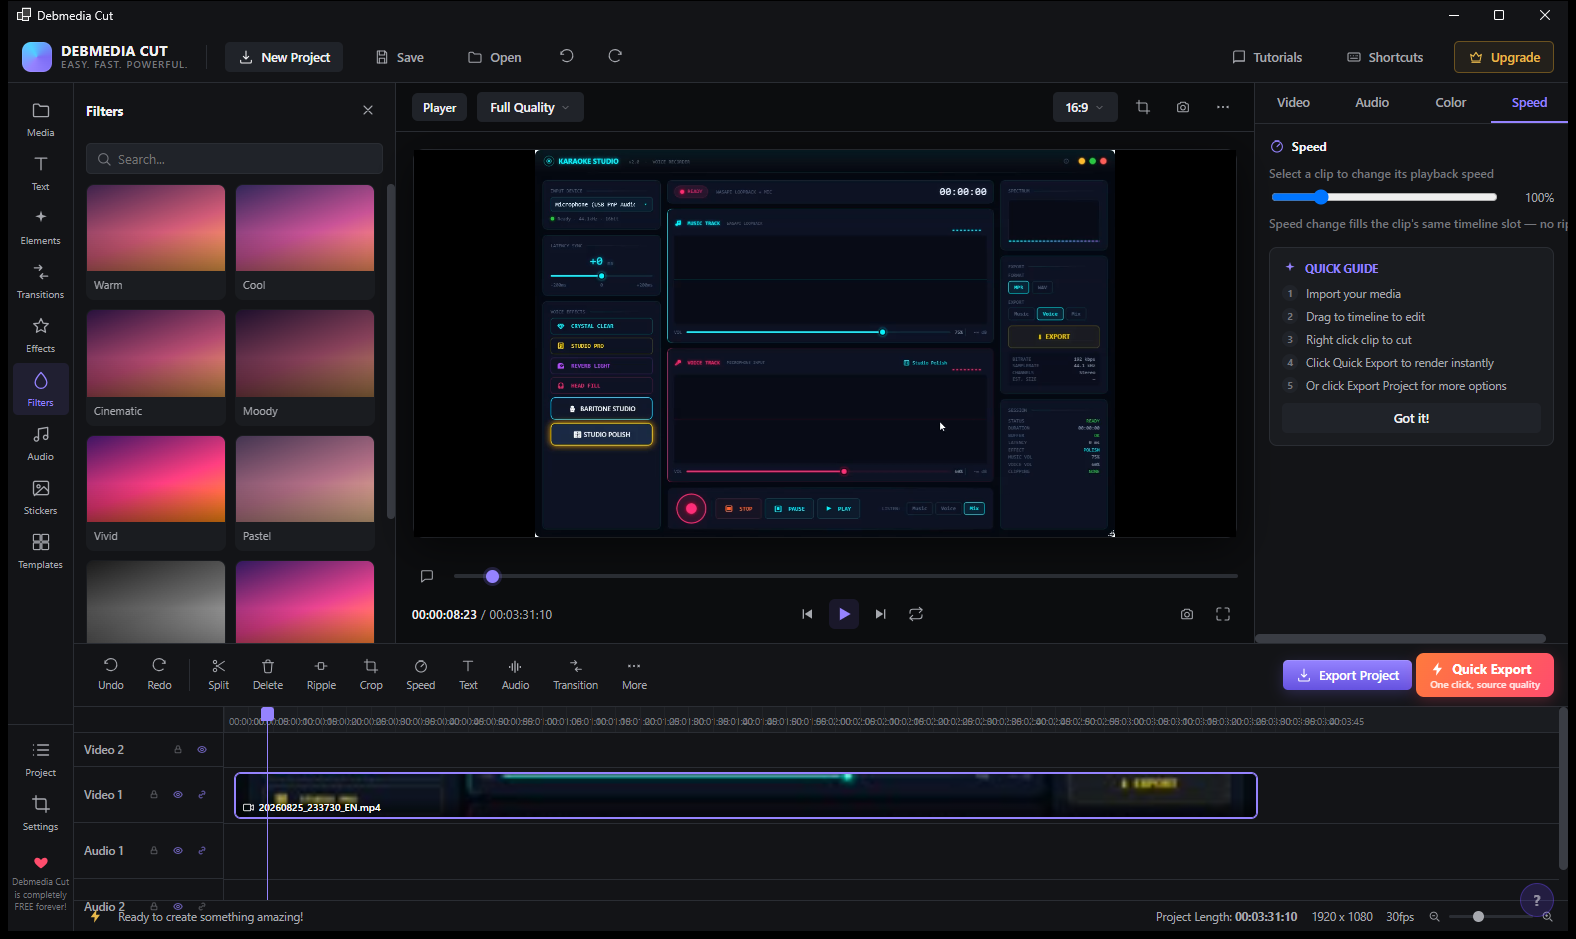Screen dimensions: 1576x939
Task: Click the Speed tool in timeline toolbar
Action: 420,674
